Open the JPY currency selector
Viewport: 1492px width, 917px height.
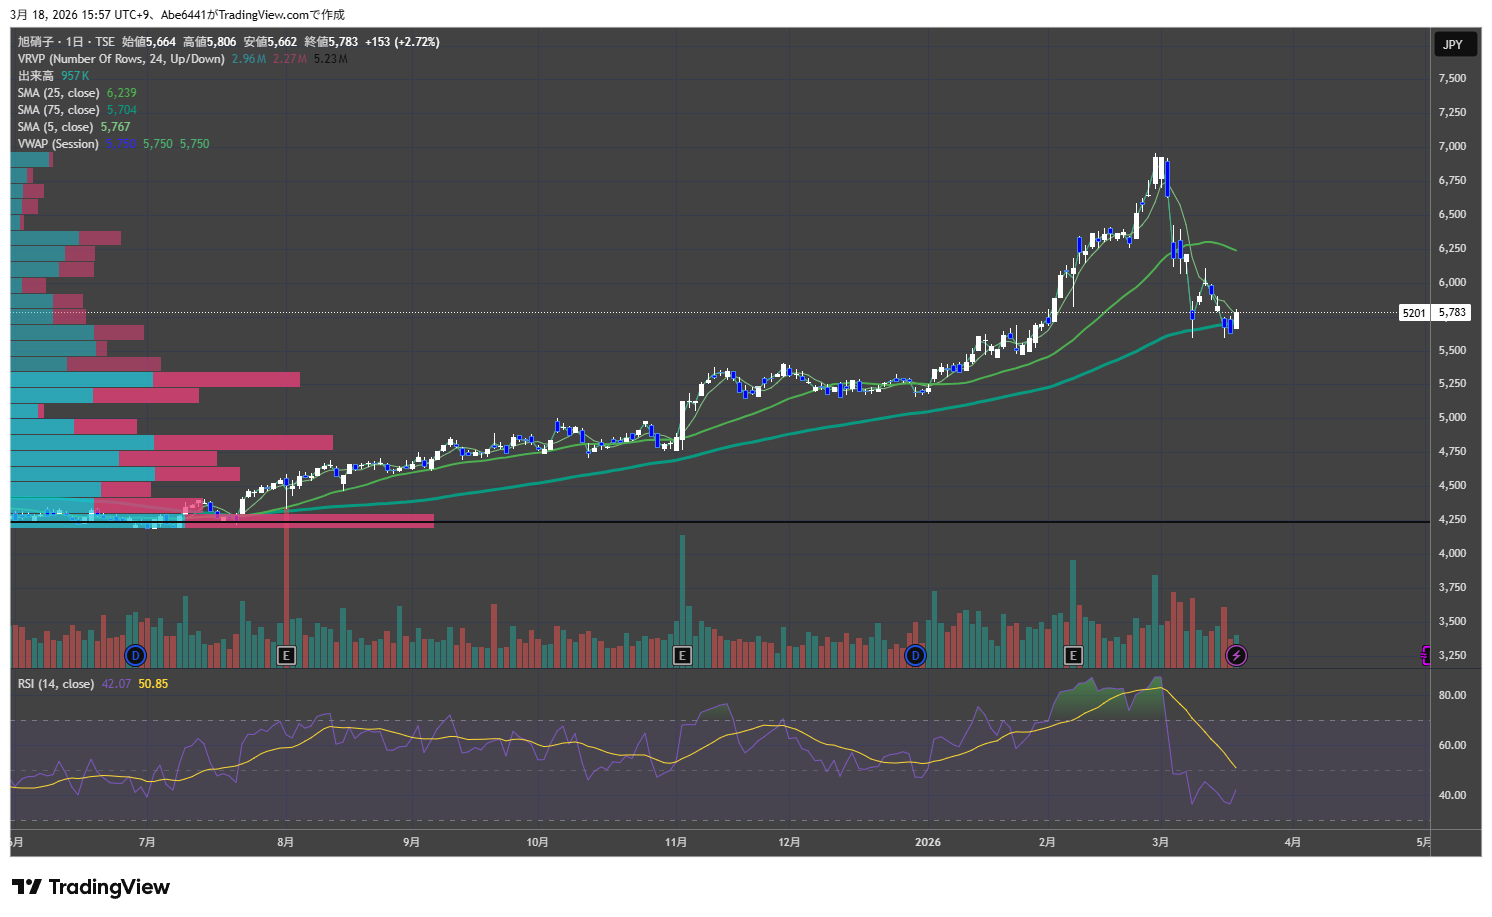point(1453,44)
